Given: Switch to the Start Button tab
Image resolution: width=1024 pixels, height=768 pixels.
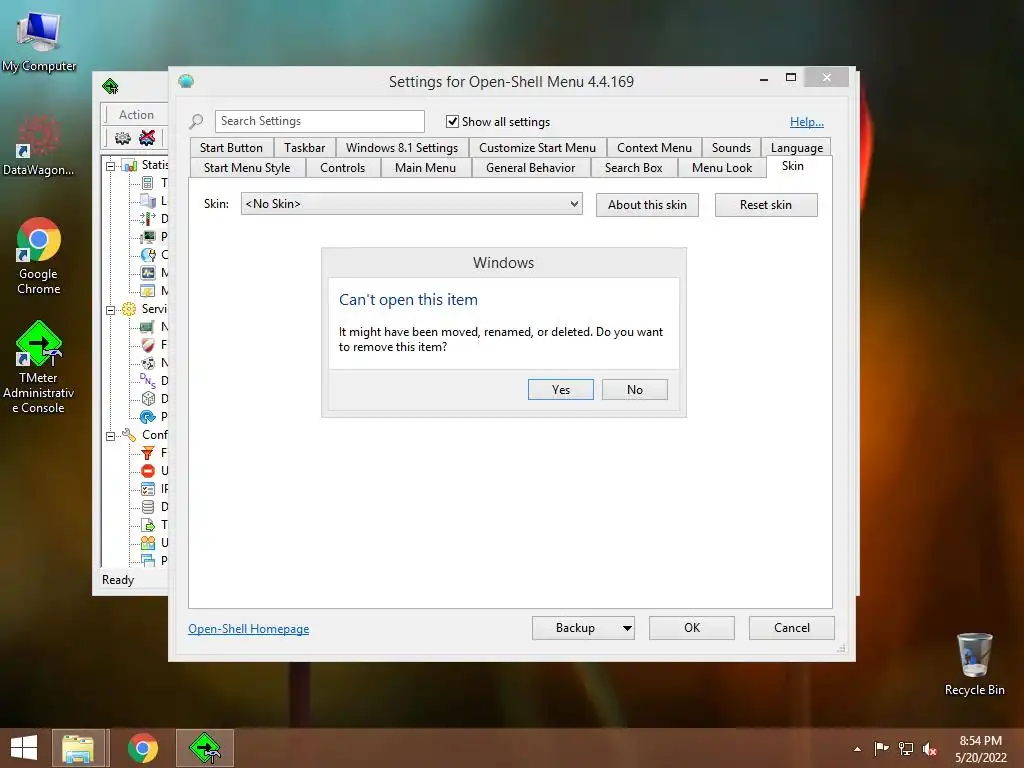Looking at the screenshot, I should pyautogui.click(x=231, y=148).
